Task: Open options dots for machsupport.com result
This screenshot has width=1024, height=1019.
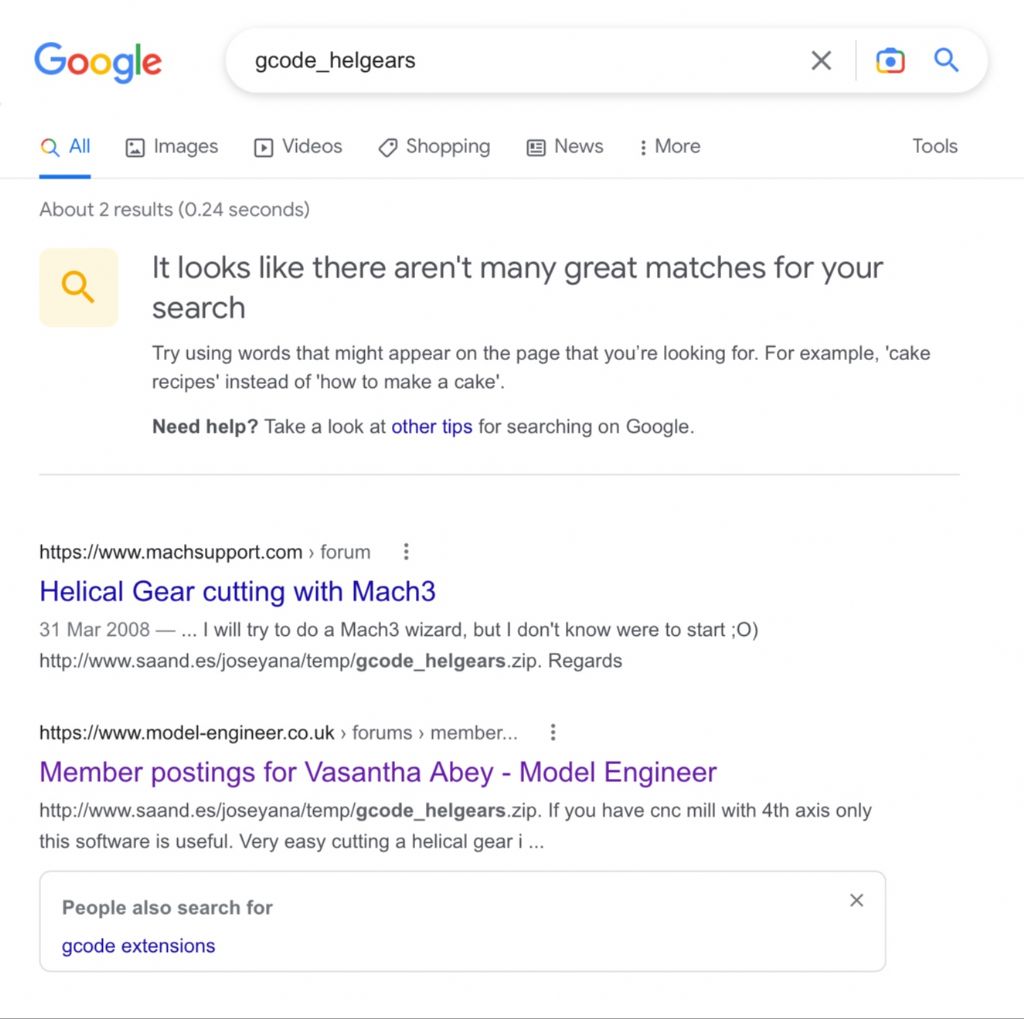Action: (406, 552)
